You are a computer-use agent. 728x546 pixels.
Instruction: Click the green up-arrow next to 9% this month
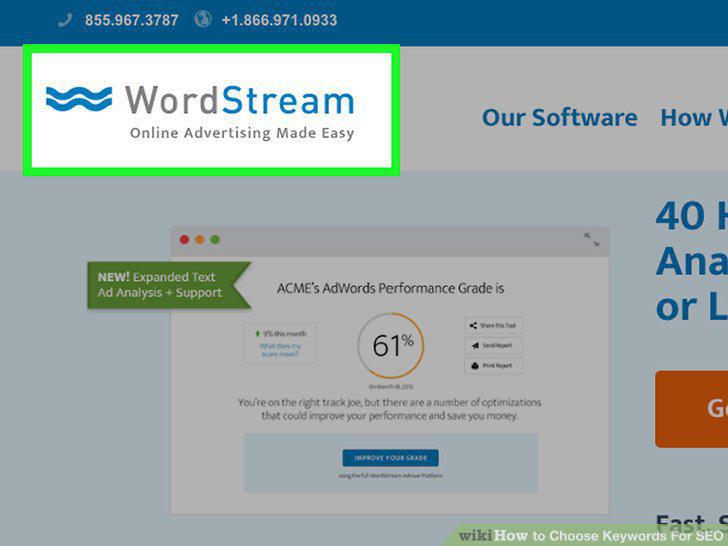[x=258, y=333]
